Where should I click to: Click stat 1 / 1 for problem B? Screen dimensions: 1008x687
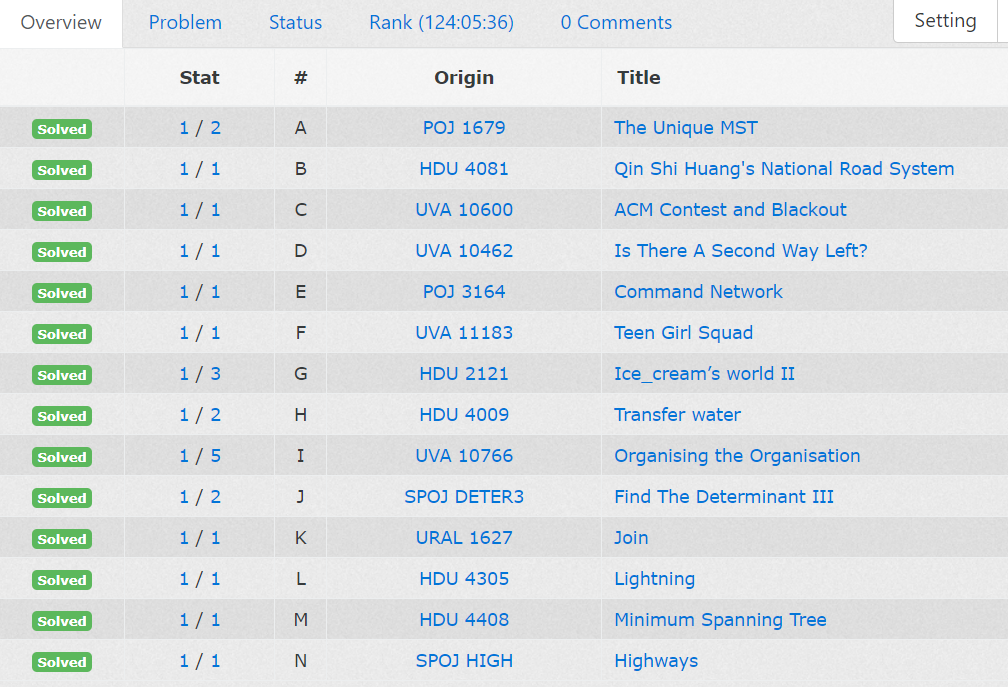tap(200, 169)
